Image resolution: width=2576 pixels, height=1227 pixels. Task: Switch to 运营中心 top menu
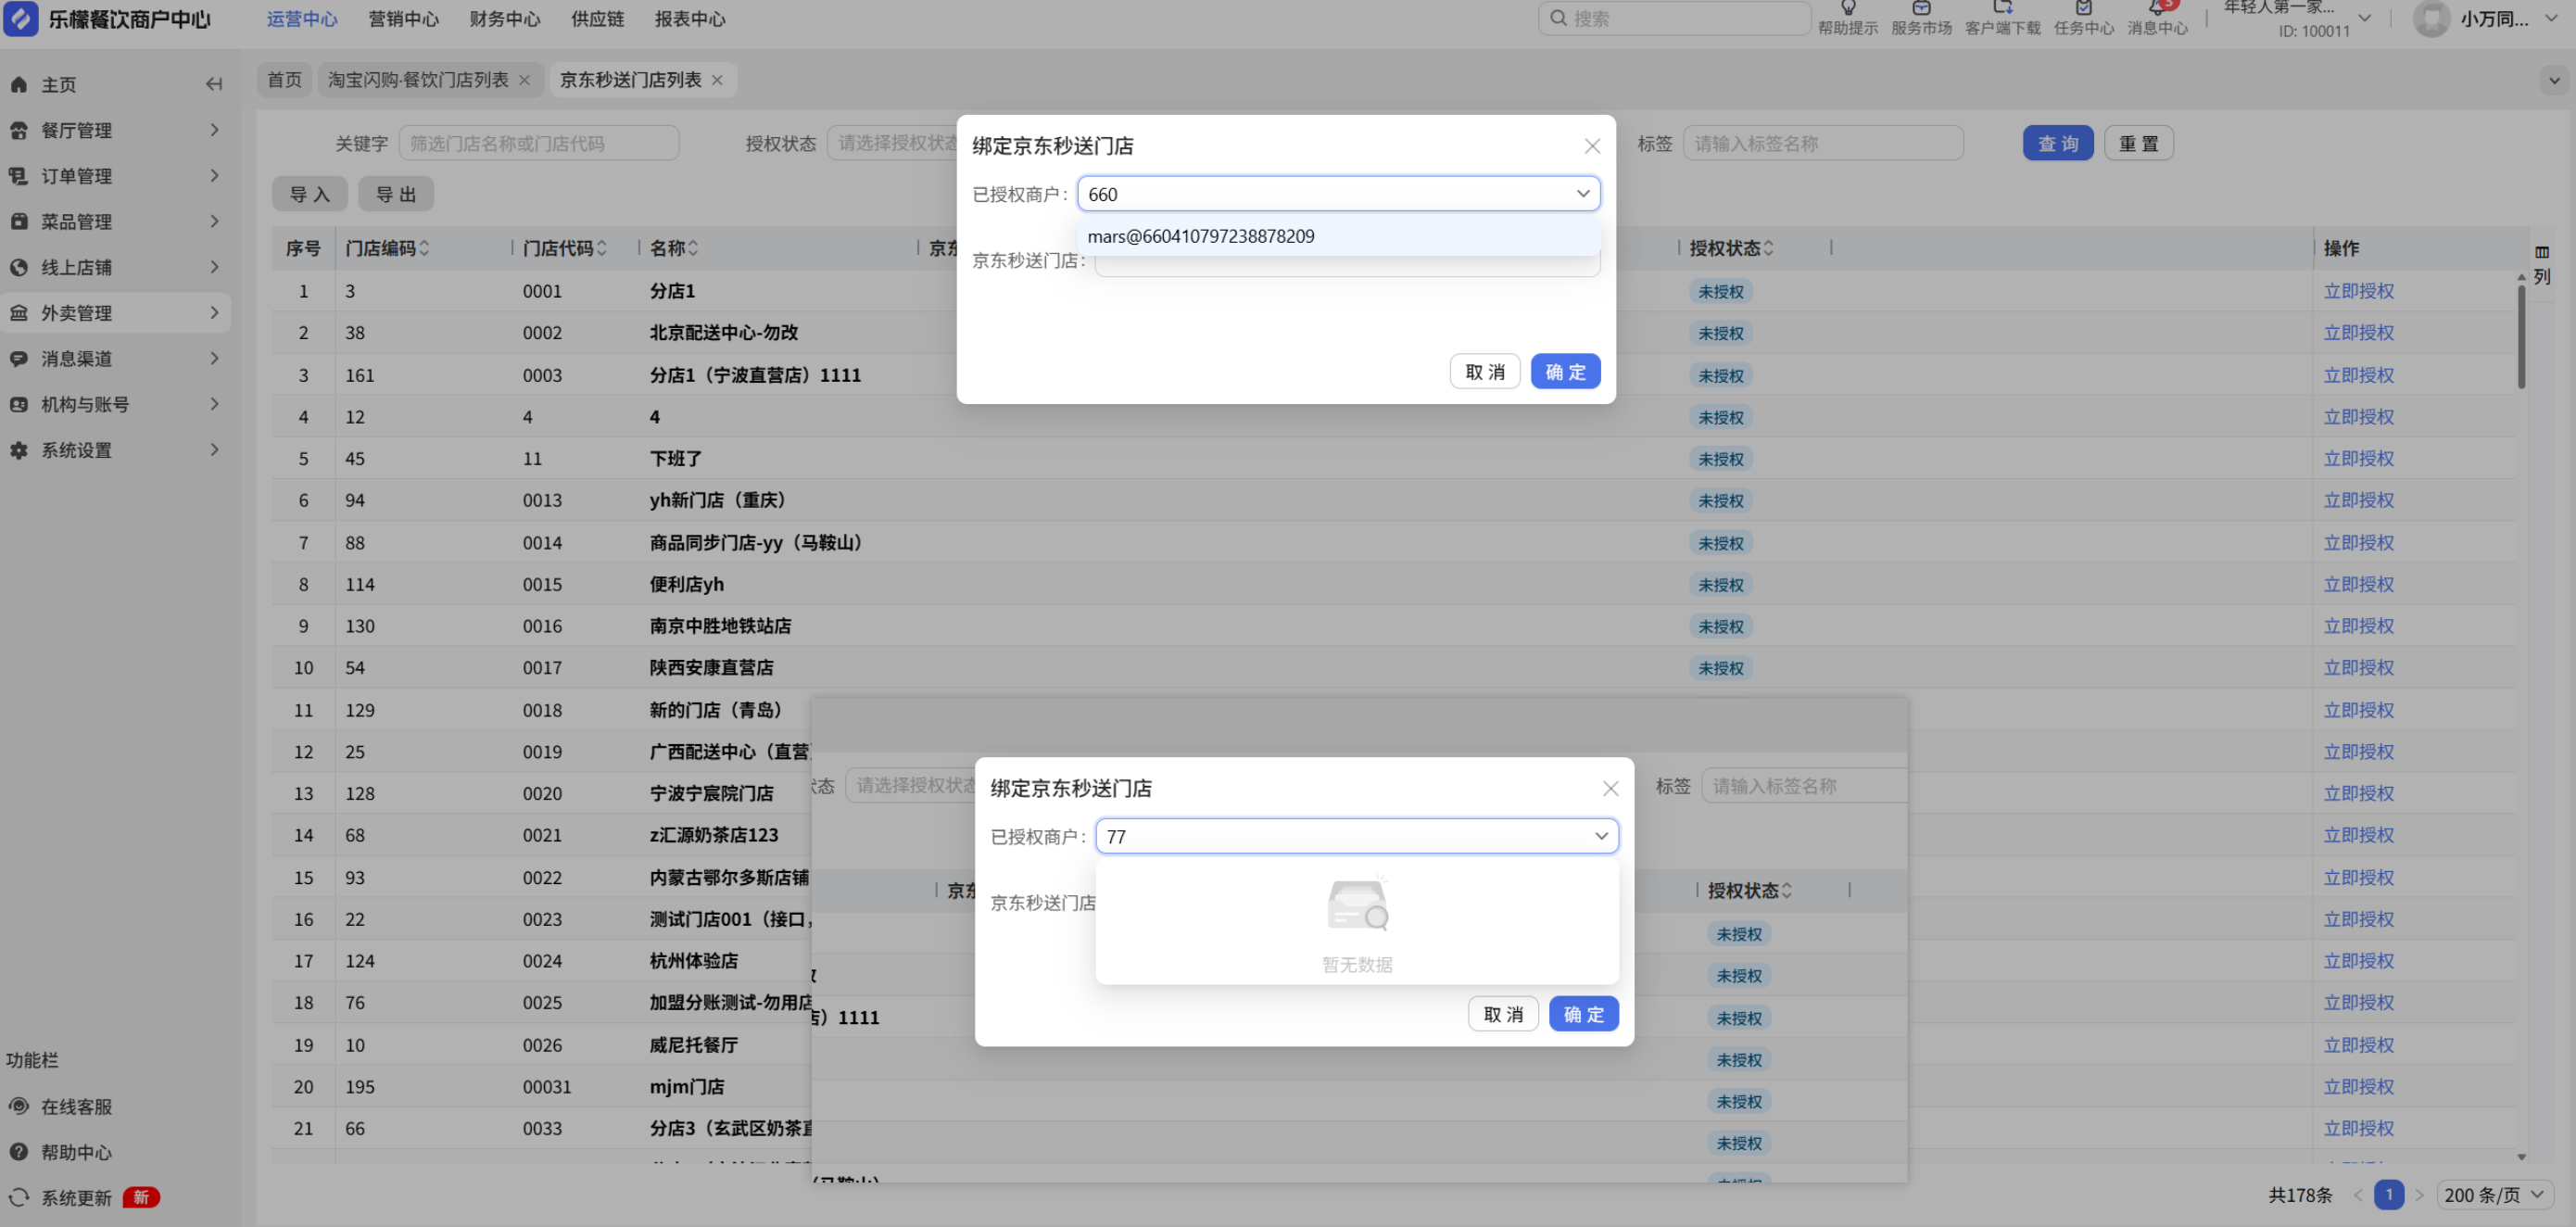click(x=302, y=19)
